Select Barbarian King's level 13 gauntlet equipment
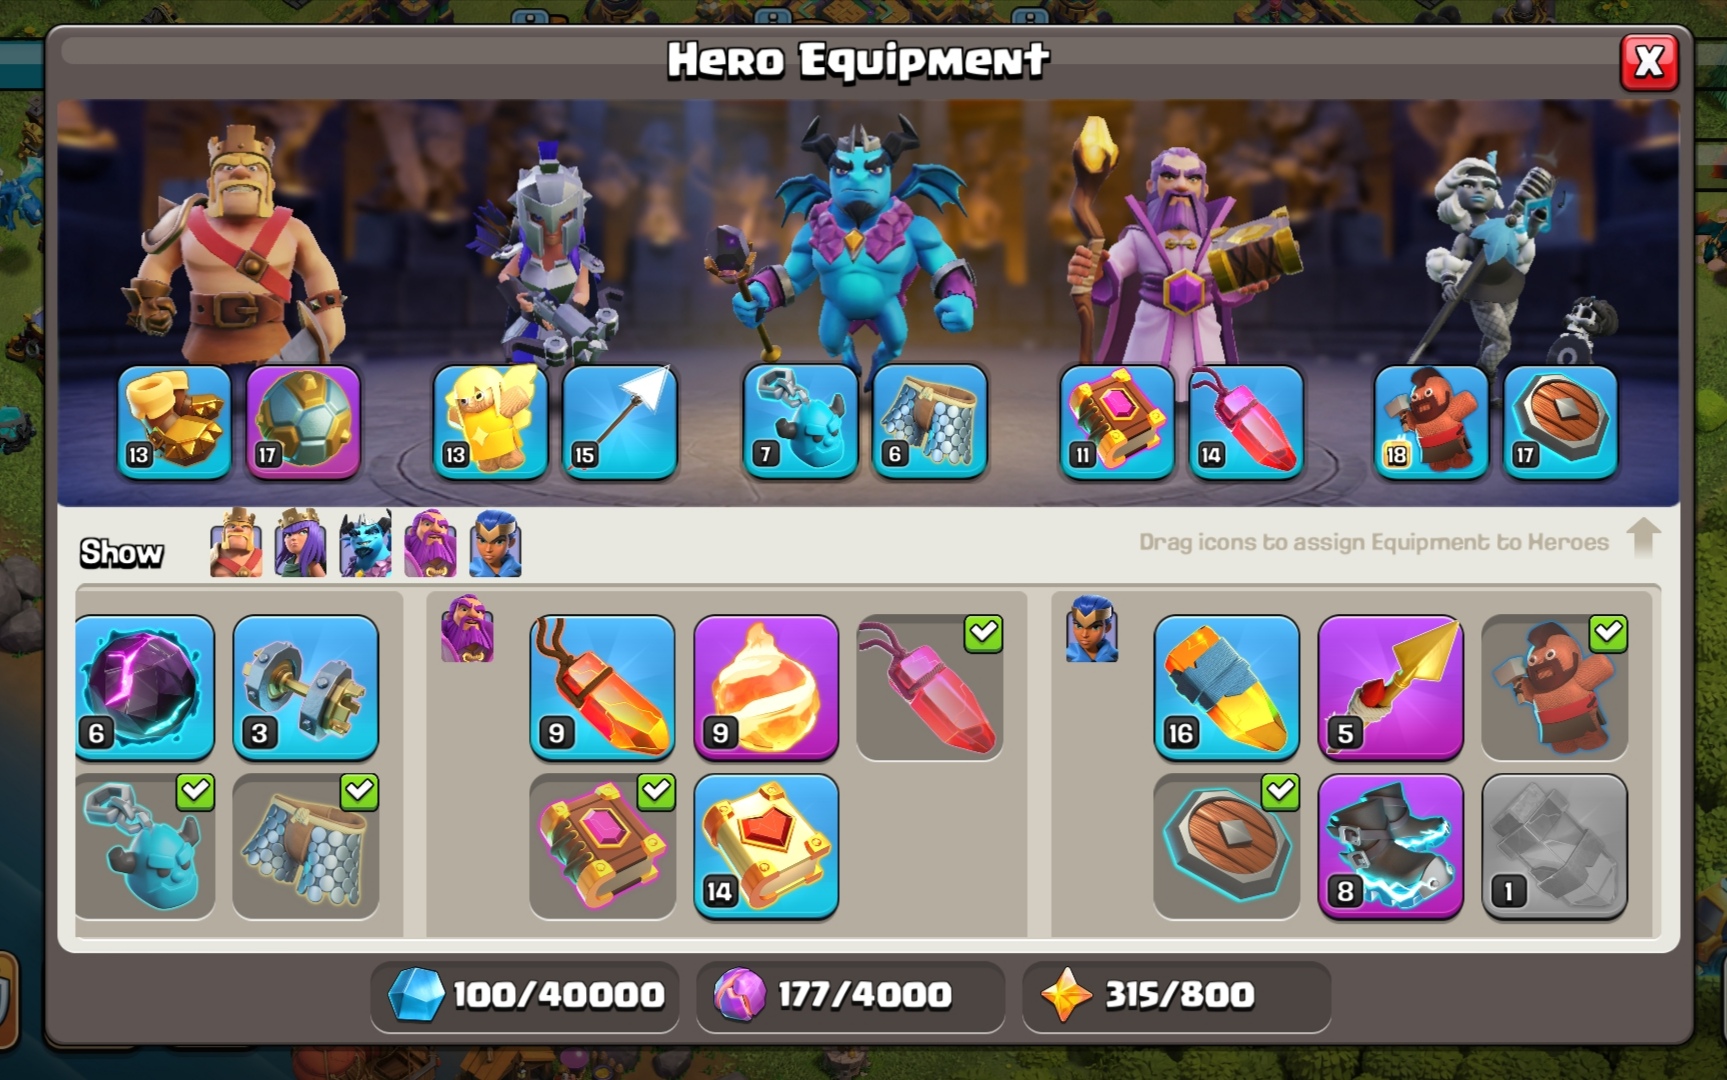 tap(174, 422)
